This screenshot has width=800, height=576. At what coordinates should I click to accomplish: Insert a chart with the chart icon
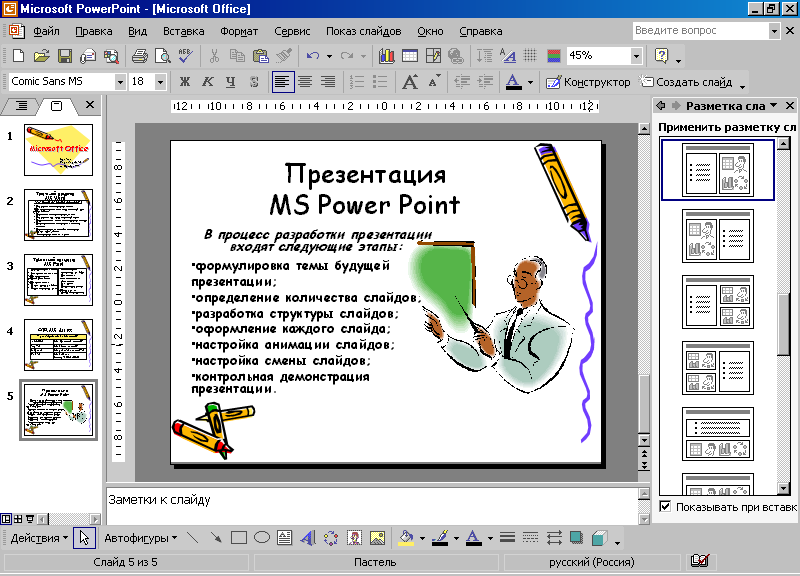tap(386, 56)
